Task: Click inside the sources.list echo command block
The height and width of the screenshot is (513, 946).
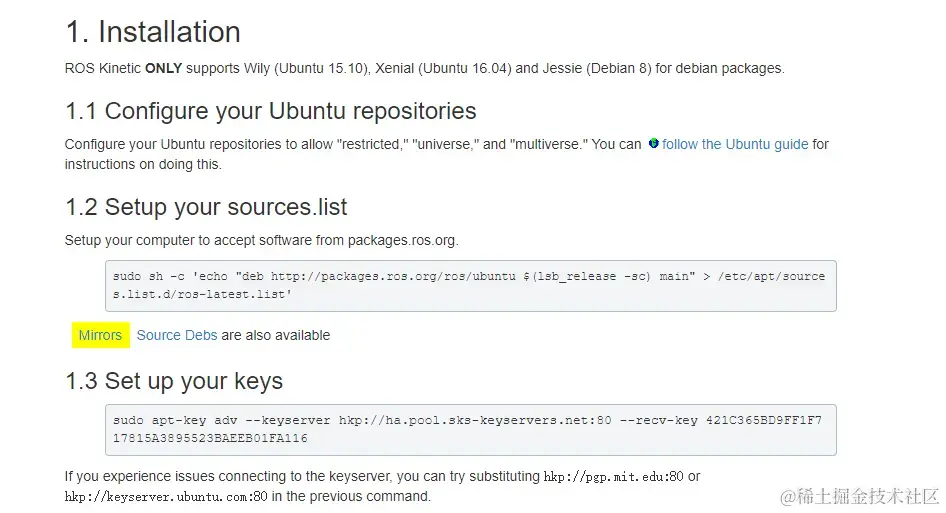Action: coord(469,285)
